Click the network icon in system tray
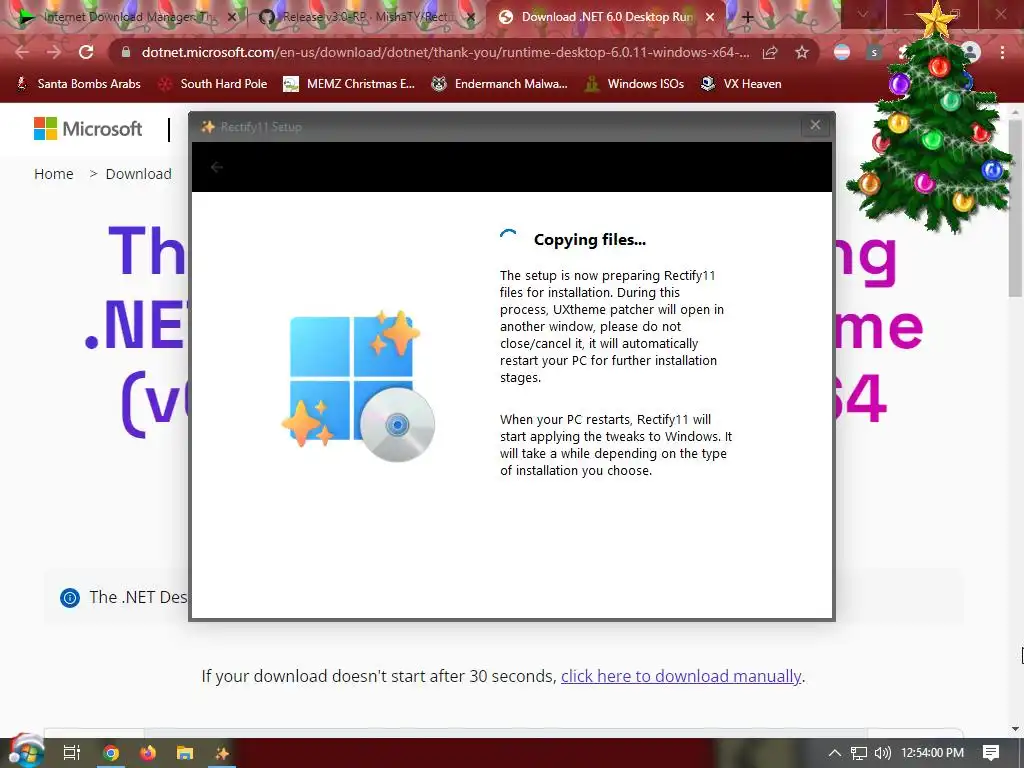This screenshot has width=1024, height=768. (859, 753)
